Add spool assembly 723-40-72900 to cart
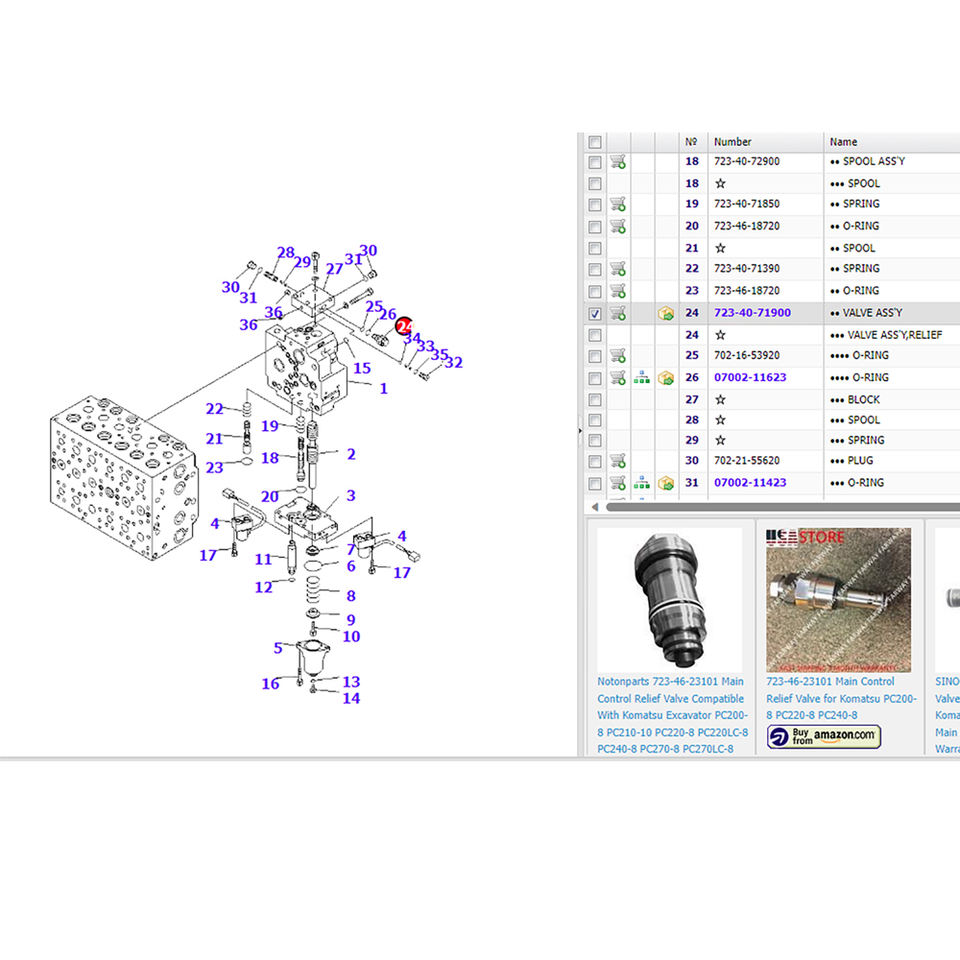The image size is (960, 960). pos(618,162)
